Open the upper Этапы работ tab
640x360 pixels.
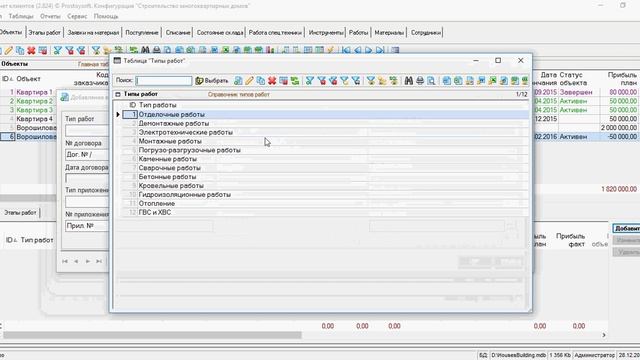tap(44, 32)
